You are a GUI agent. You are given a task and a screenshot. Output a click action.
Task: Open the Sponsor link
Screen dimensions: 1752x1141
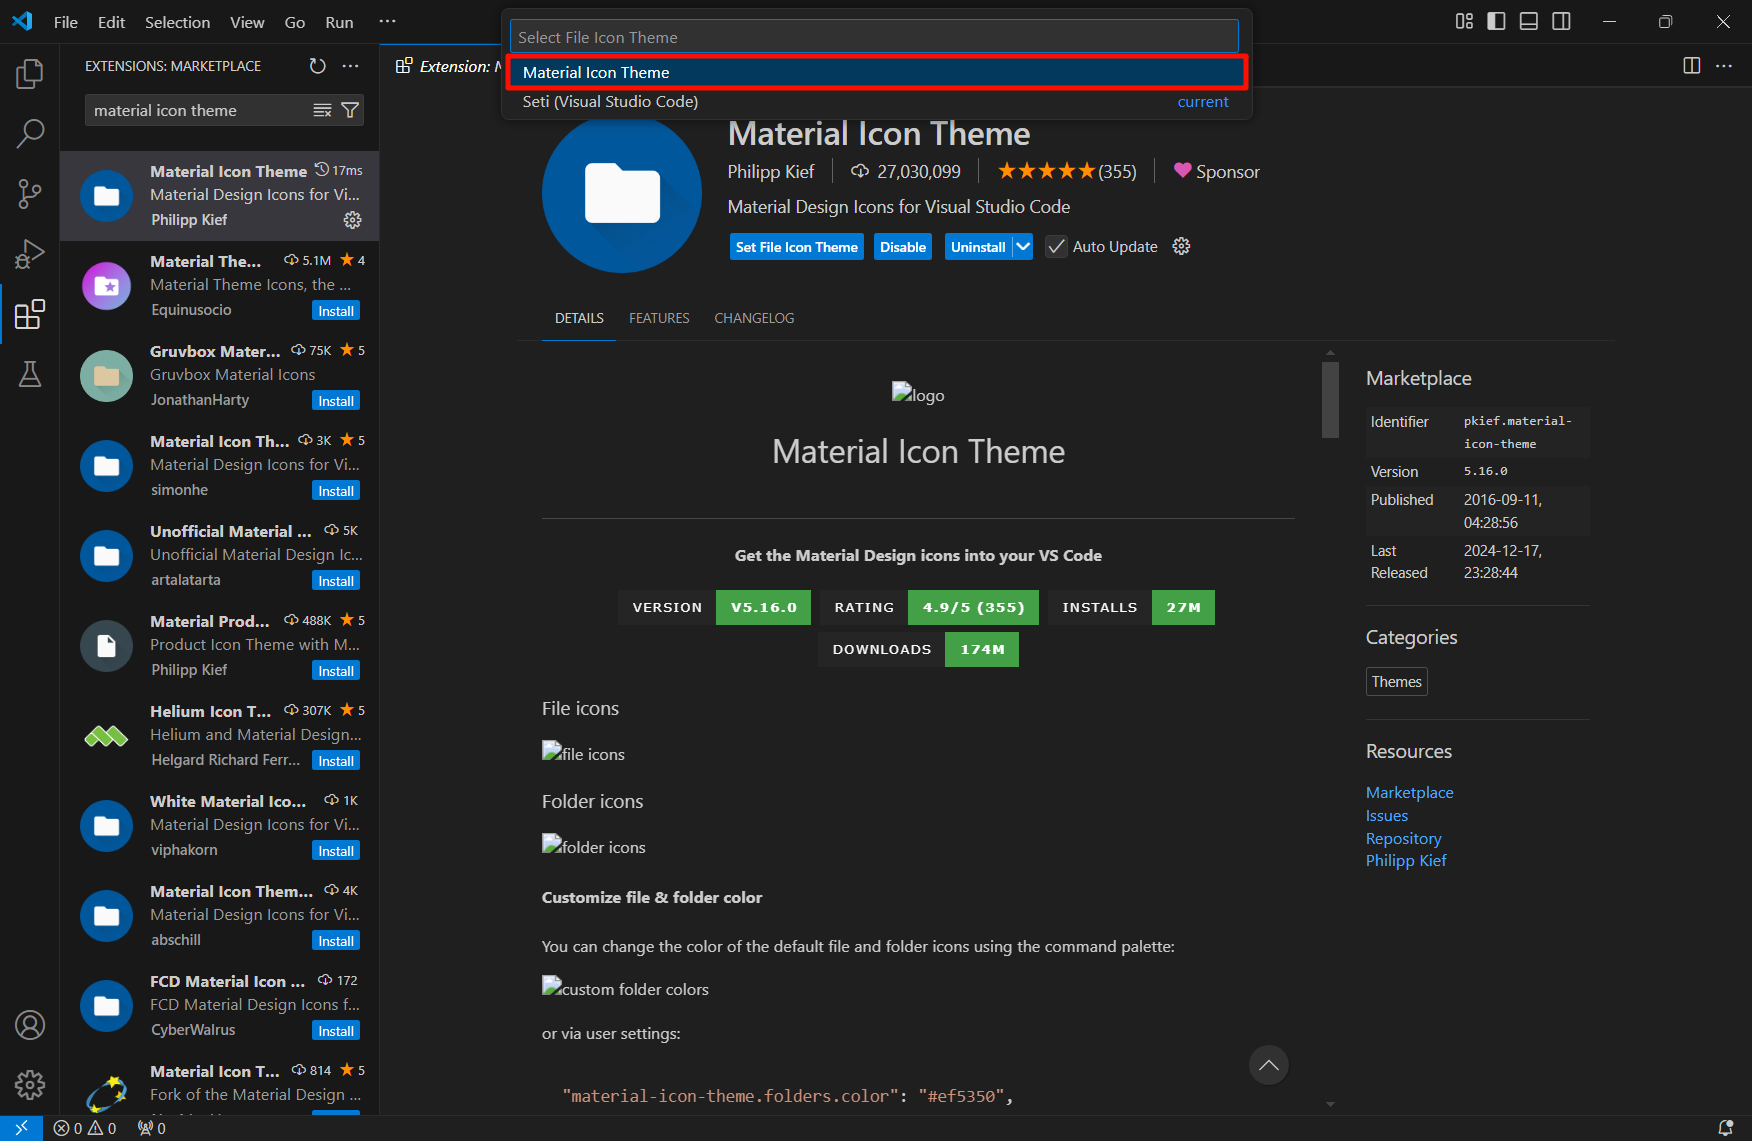point(1216,172)
